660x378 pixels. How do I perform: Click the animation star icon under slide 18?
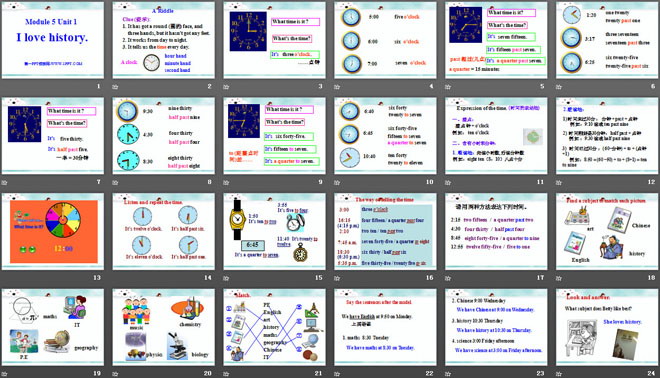(559, 278)
